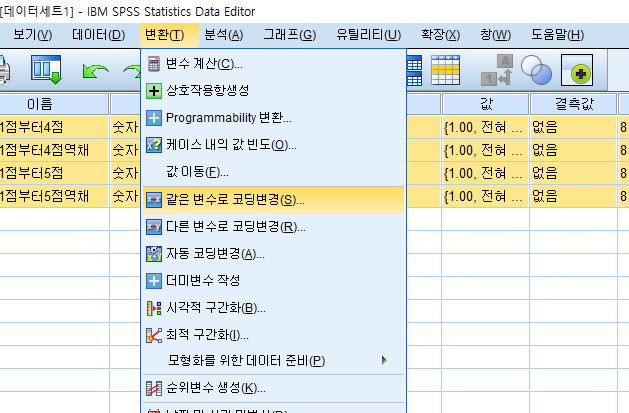Click the question icon beside 케이스 내의 값 빈도
The image size is (629, 413).
click(154, 145)
